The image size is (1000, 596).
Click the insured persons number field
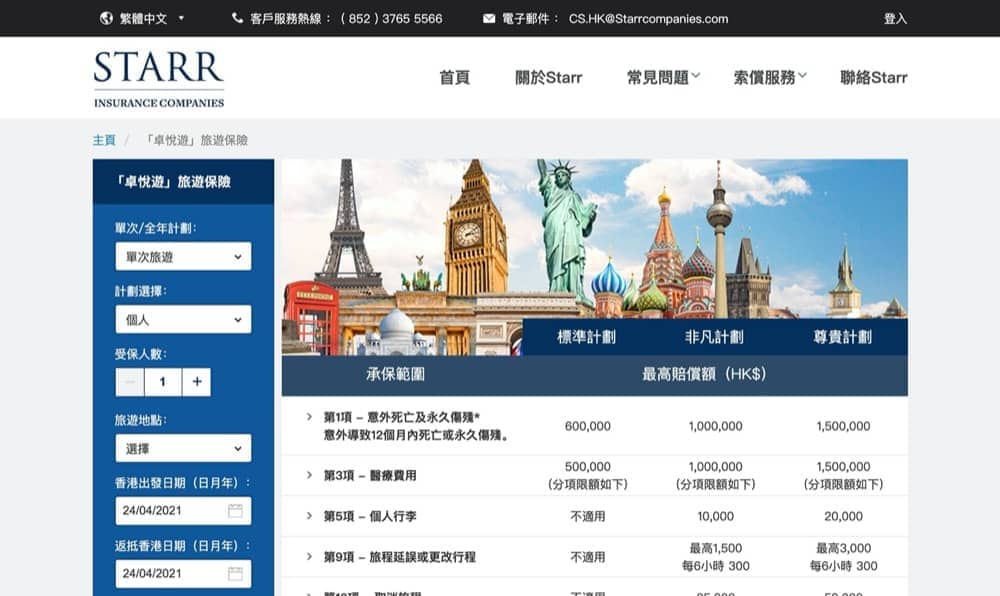[163, 382]
